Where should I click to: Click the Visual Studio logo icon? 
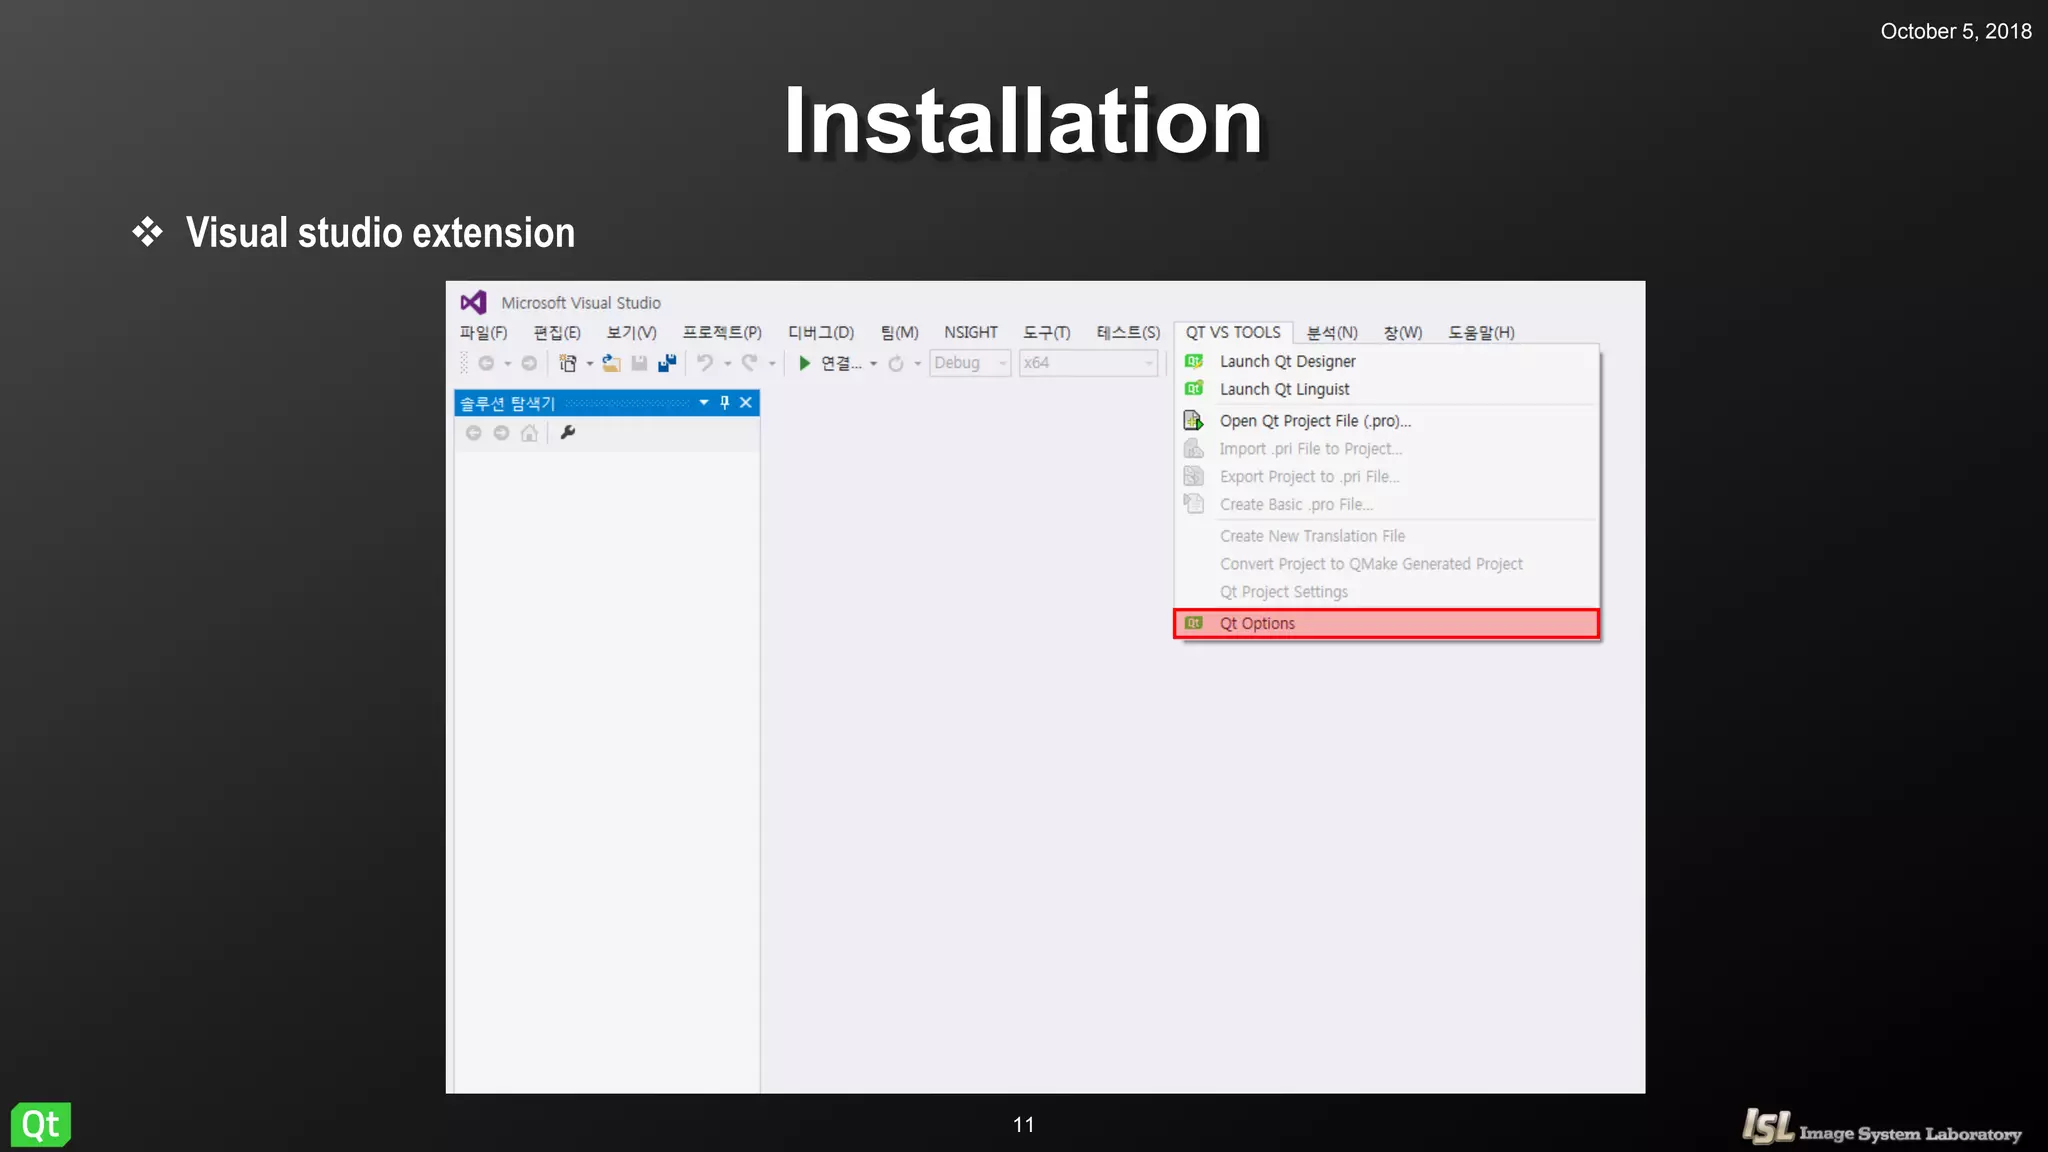473,302
